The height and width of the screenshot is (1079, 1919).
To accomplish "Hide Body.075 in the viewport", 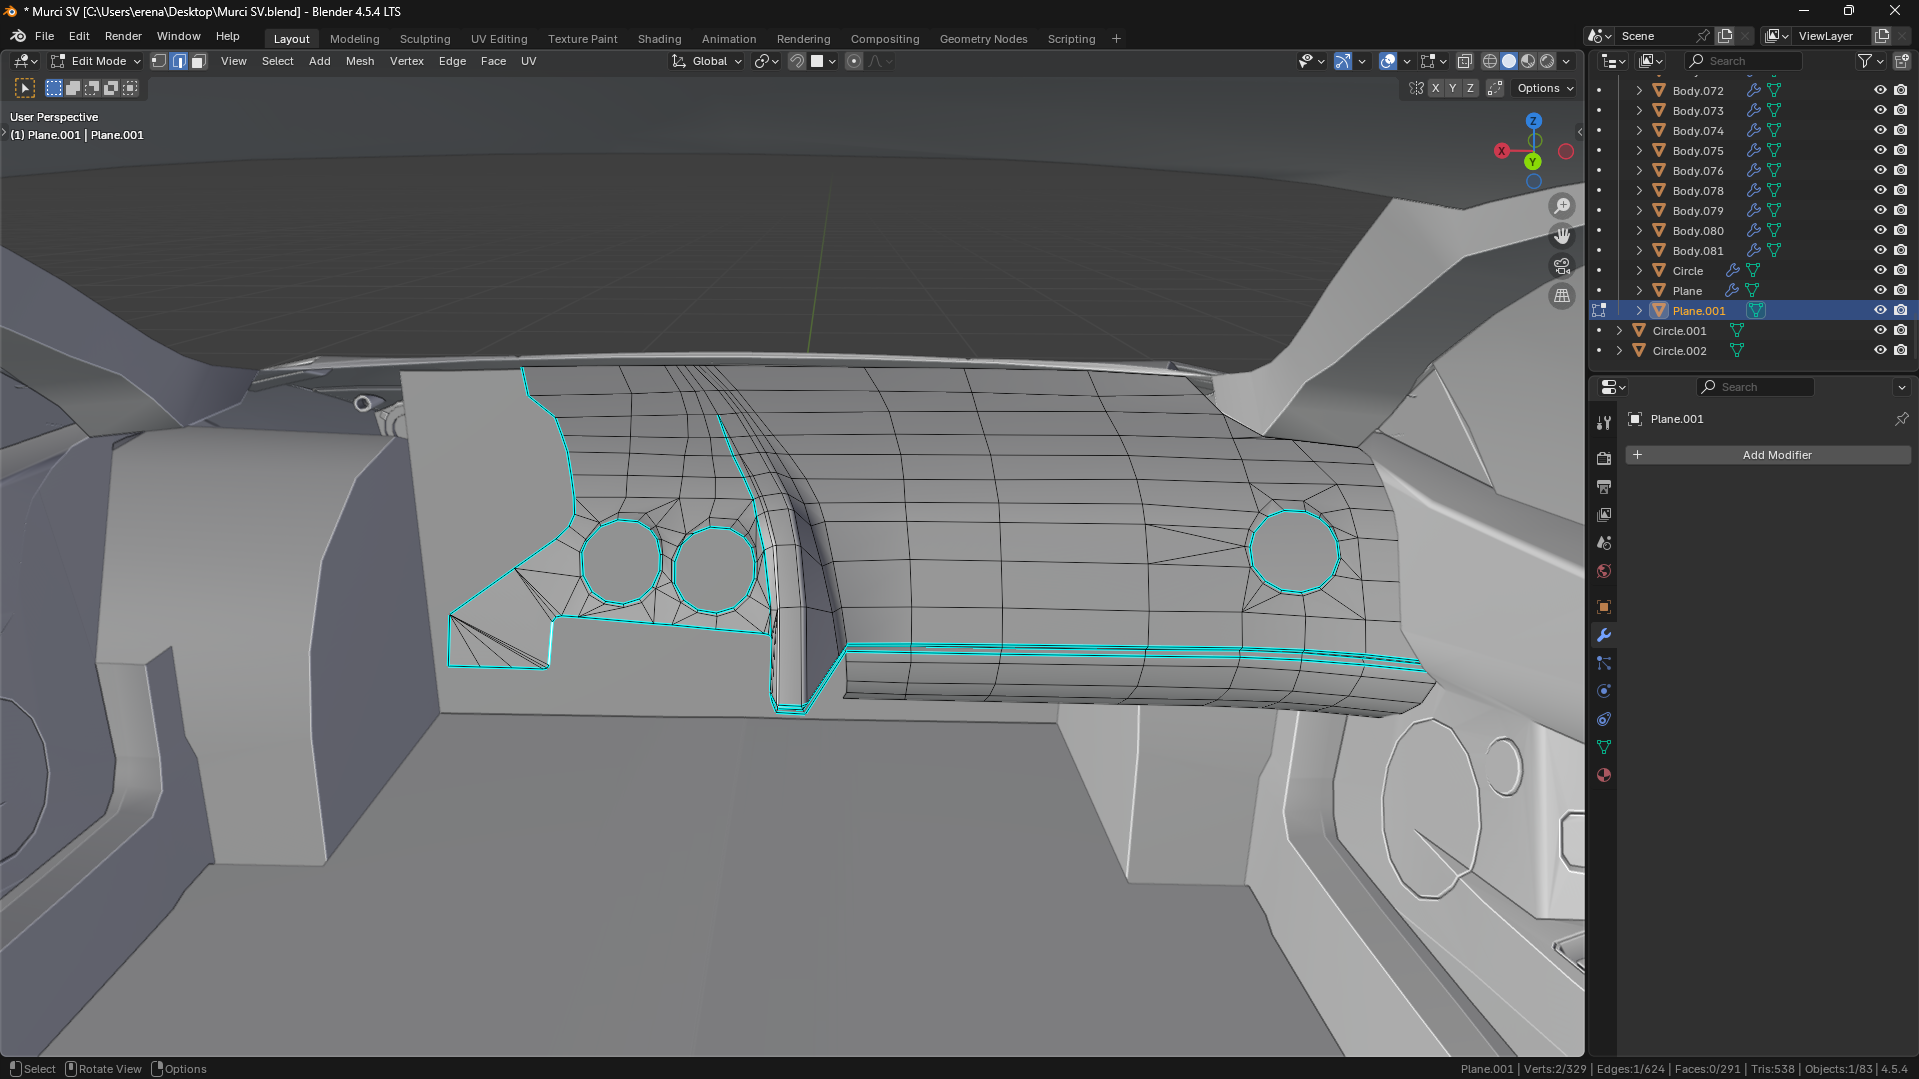I will 1879,150.
